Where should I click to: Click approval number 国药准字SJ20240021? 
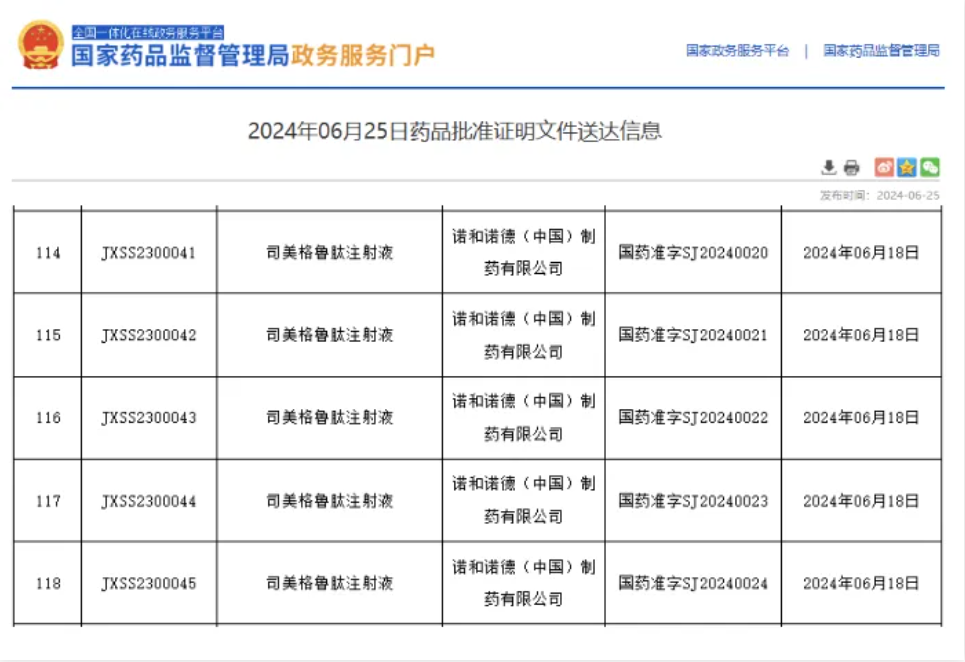(693, 335)
